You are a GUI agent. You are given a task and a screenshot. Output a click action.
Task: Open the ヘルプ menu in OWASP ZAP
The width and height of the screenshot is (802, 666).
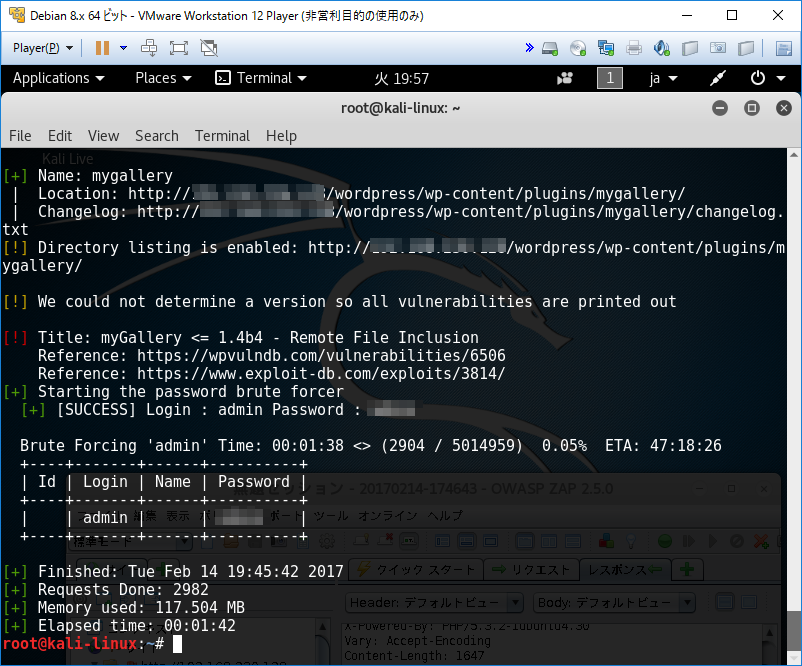pos(445,516)
